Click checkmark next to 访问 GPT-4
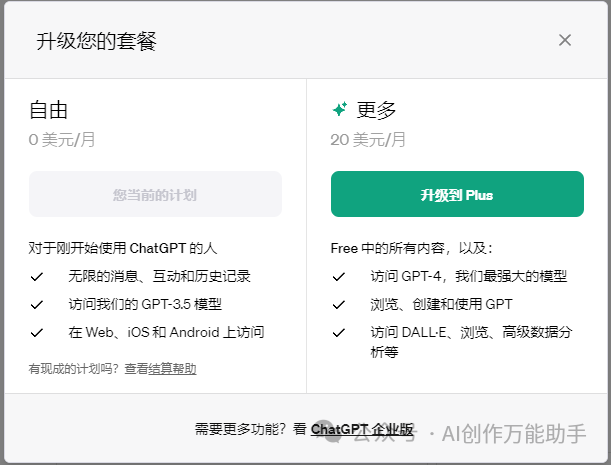This screenshot has width=611, height=465. tap(339, 277)
